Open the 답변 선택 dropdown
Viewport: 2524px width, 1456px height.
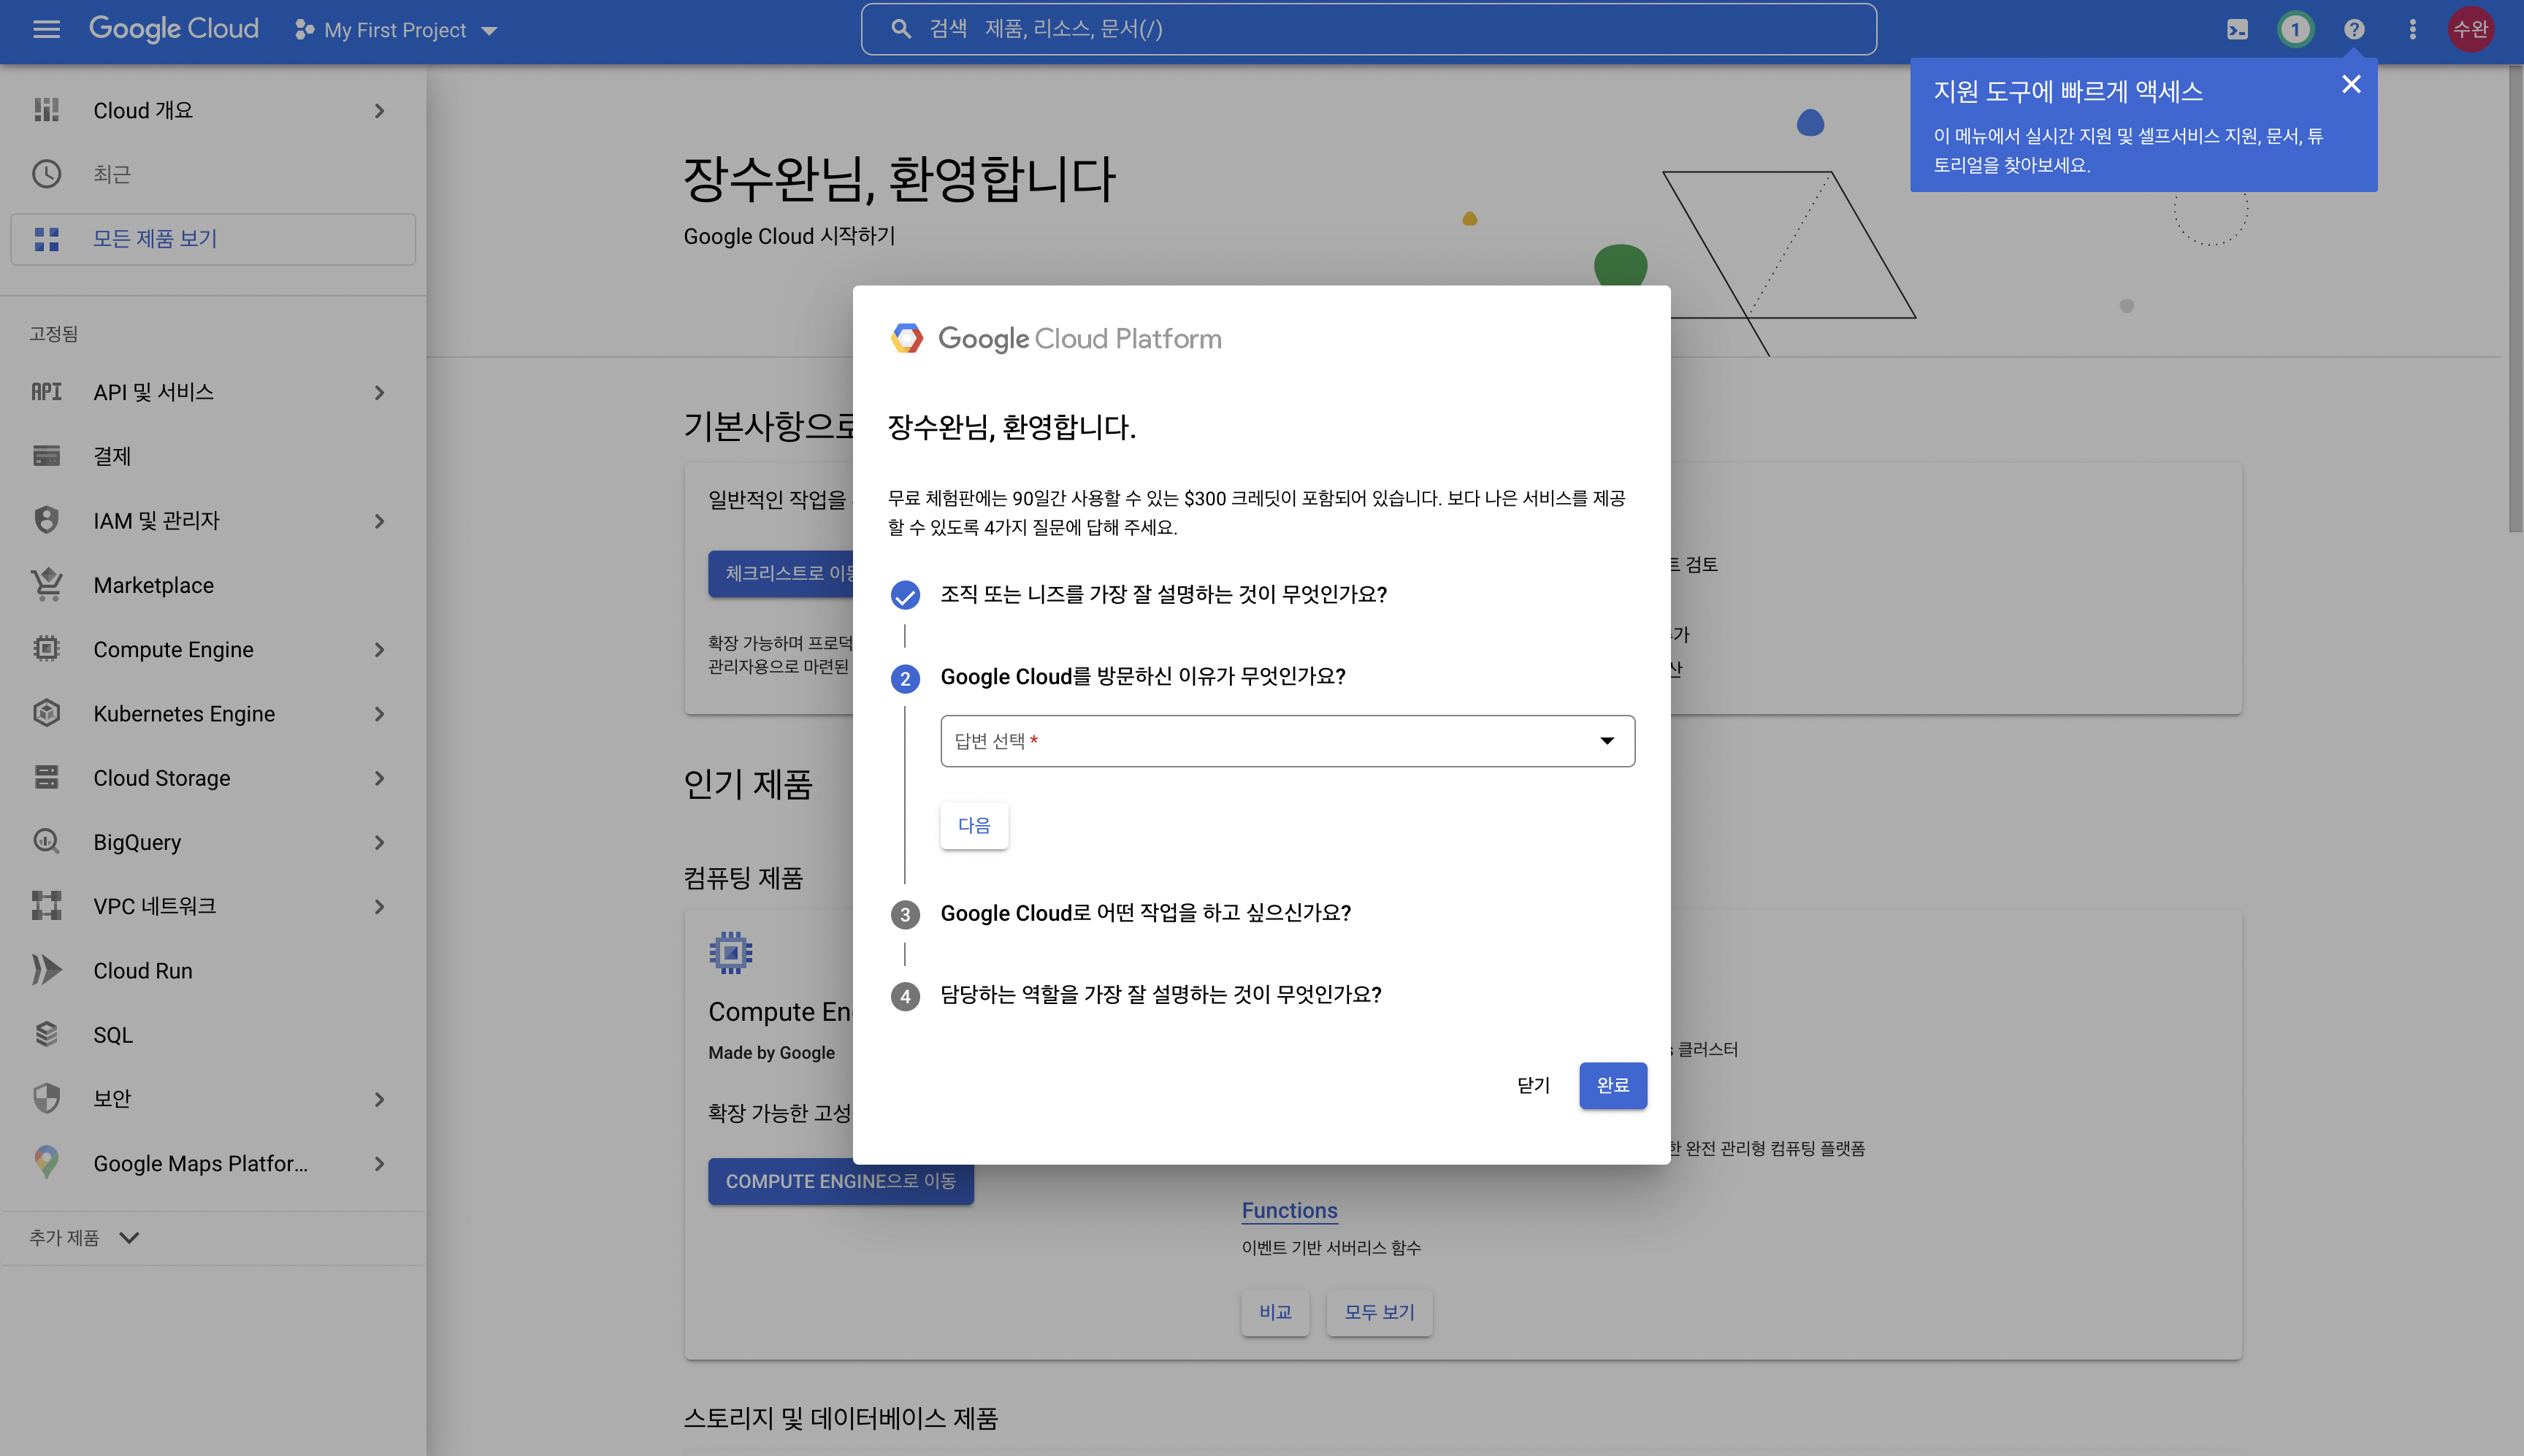click(1287, 740)
